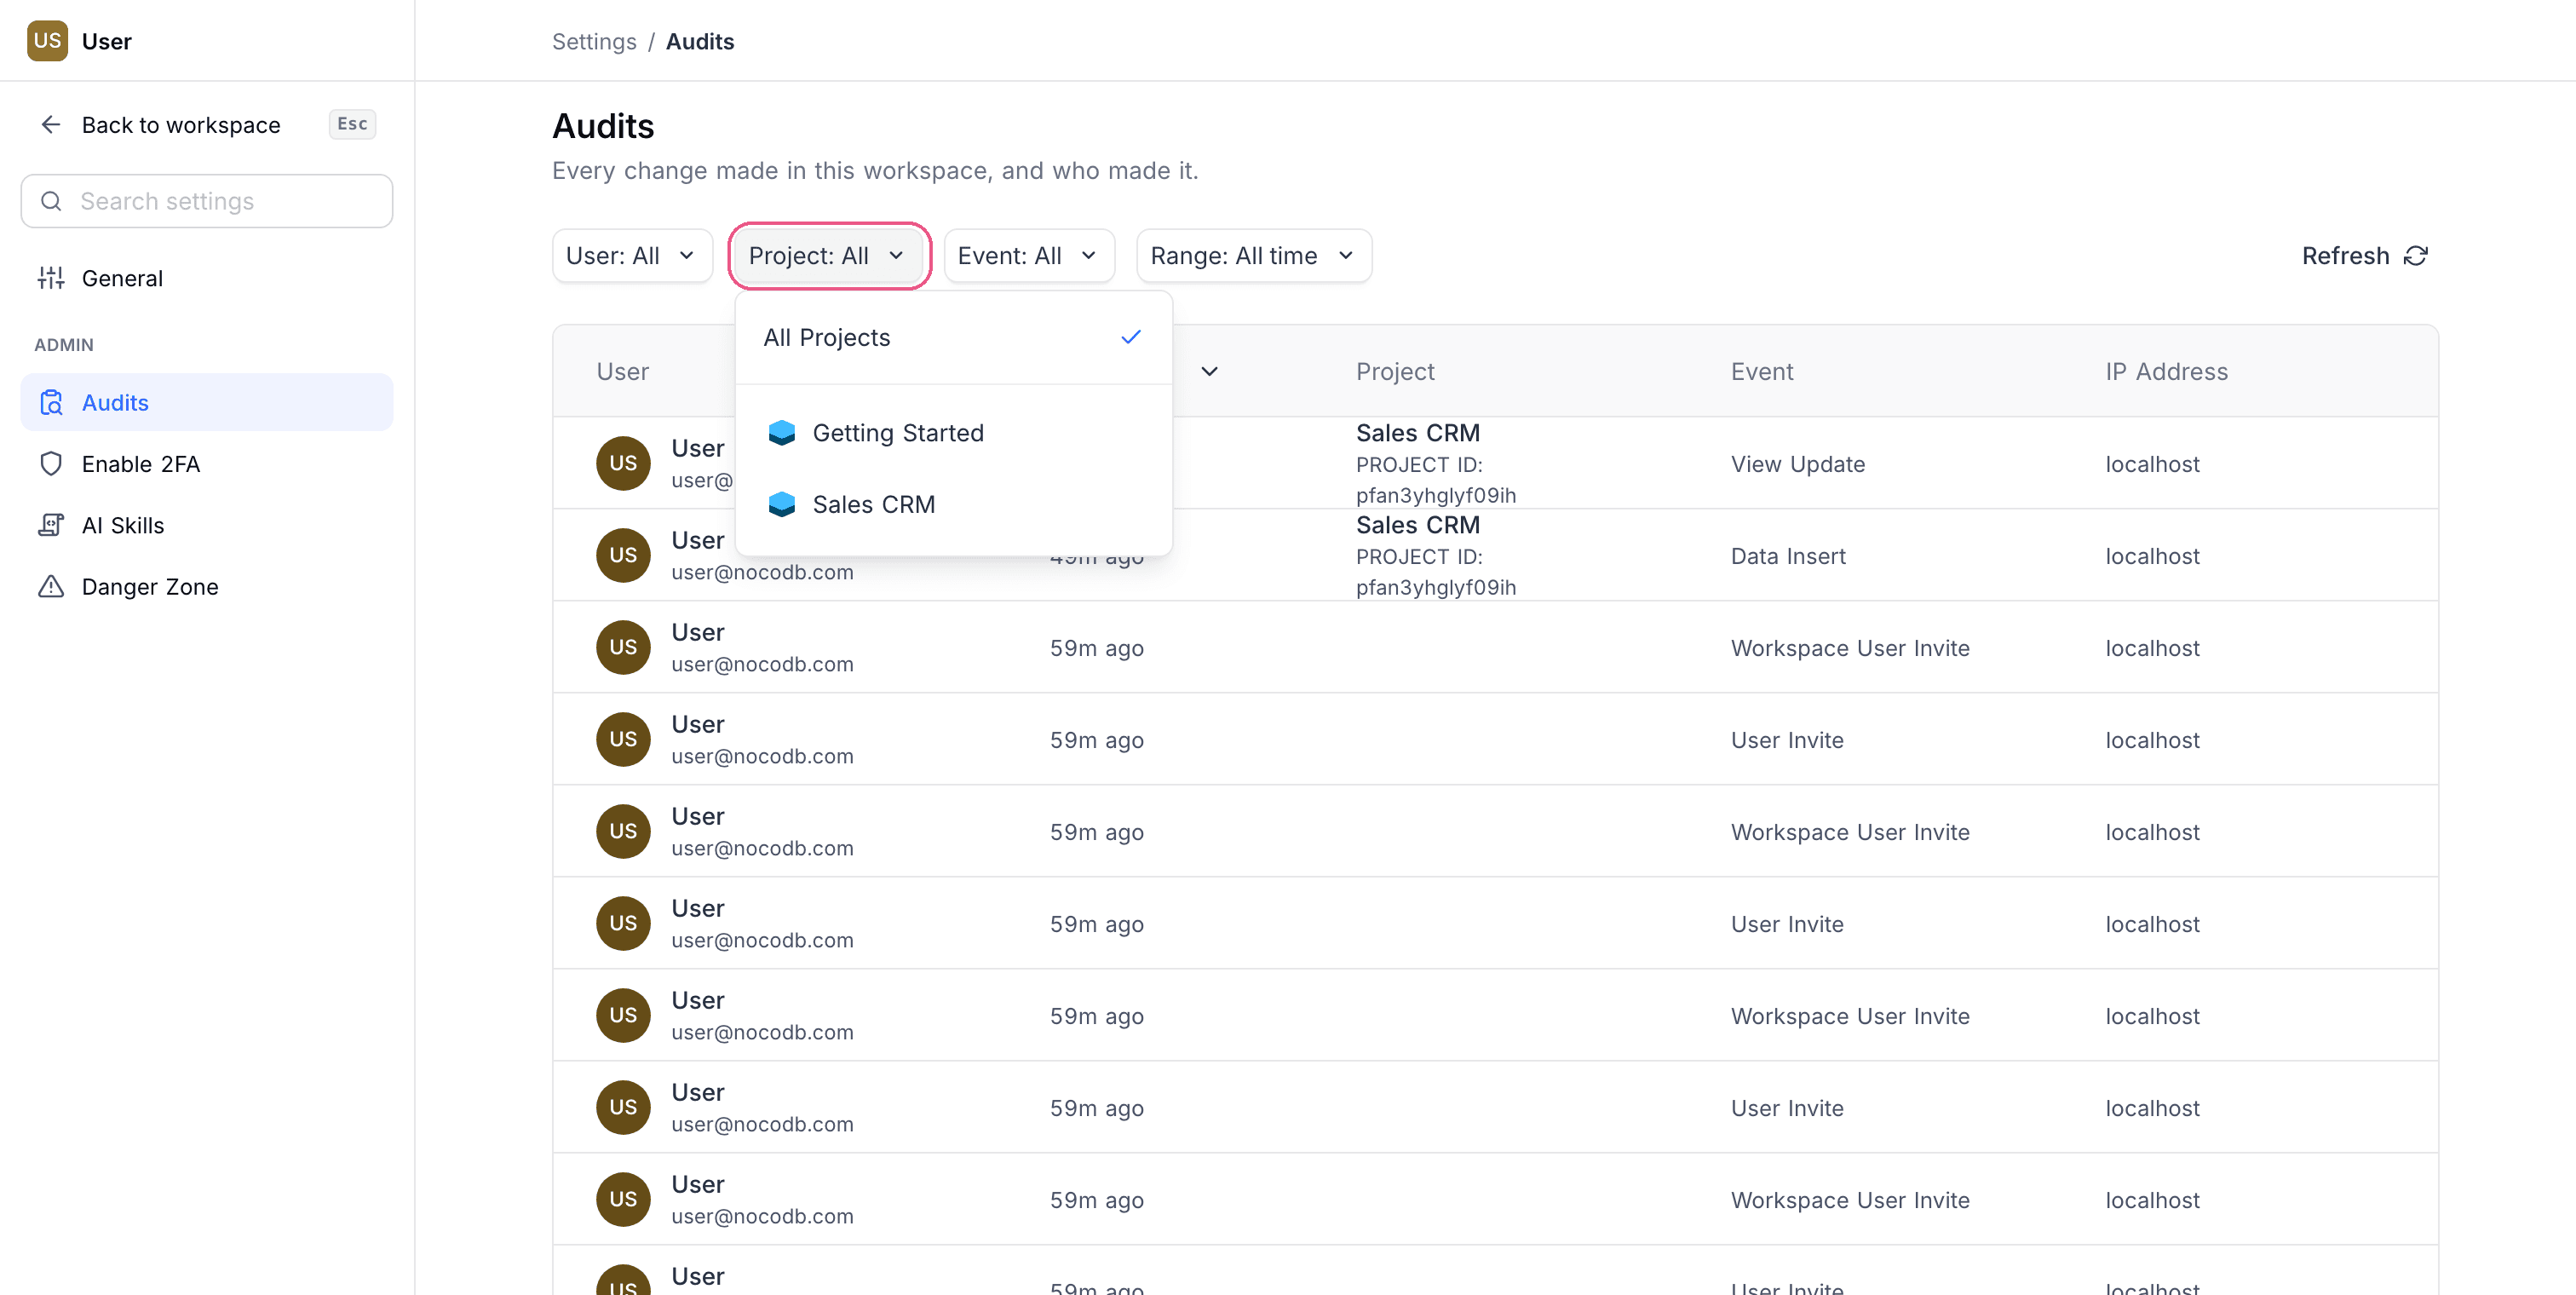Click the View Update event cell
The width and height of the screenshot is (2576, 1295).
[x=1798, y=464]
